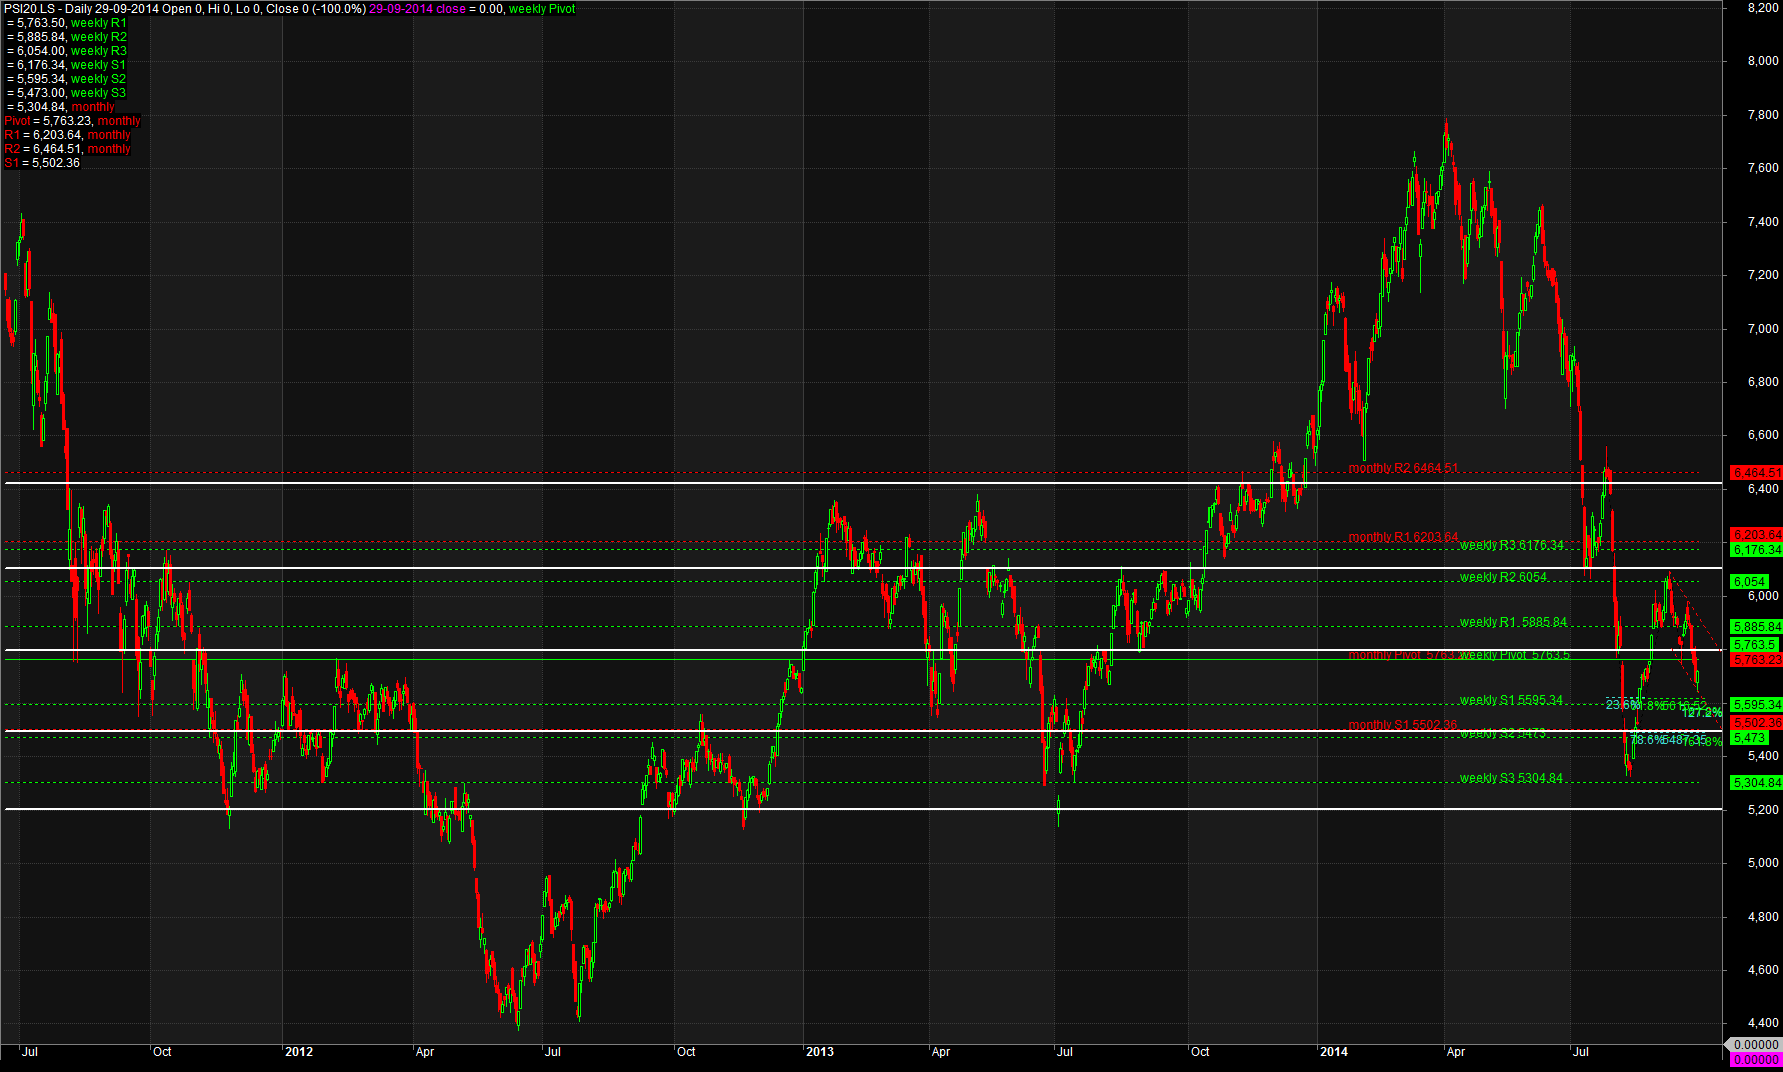Screen dimensions: 1783x1072
Task: Select the green 5,763.5 price-axis tag
Action: [x=1755, y=645]
